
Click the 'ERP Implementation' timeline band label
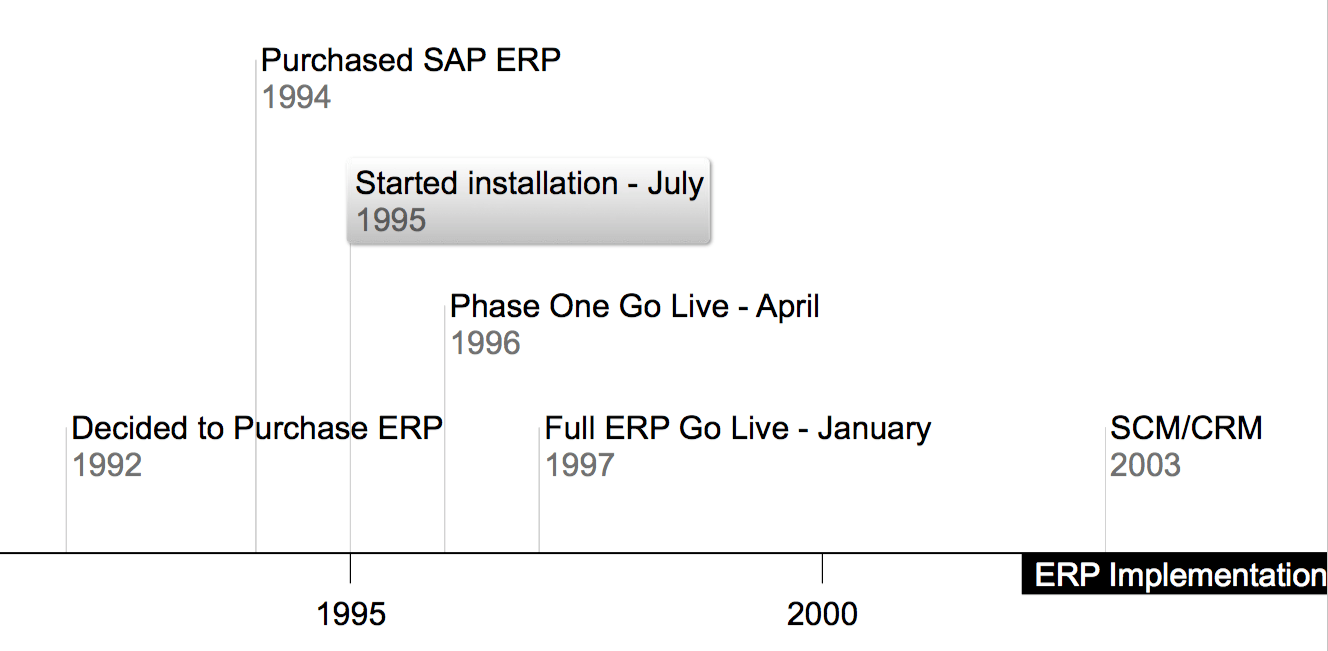tap(1175, 575)
